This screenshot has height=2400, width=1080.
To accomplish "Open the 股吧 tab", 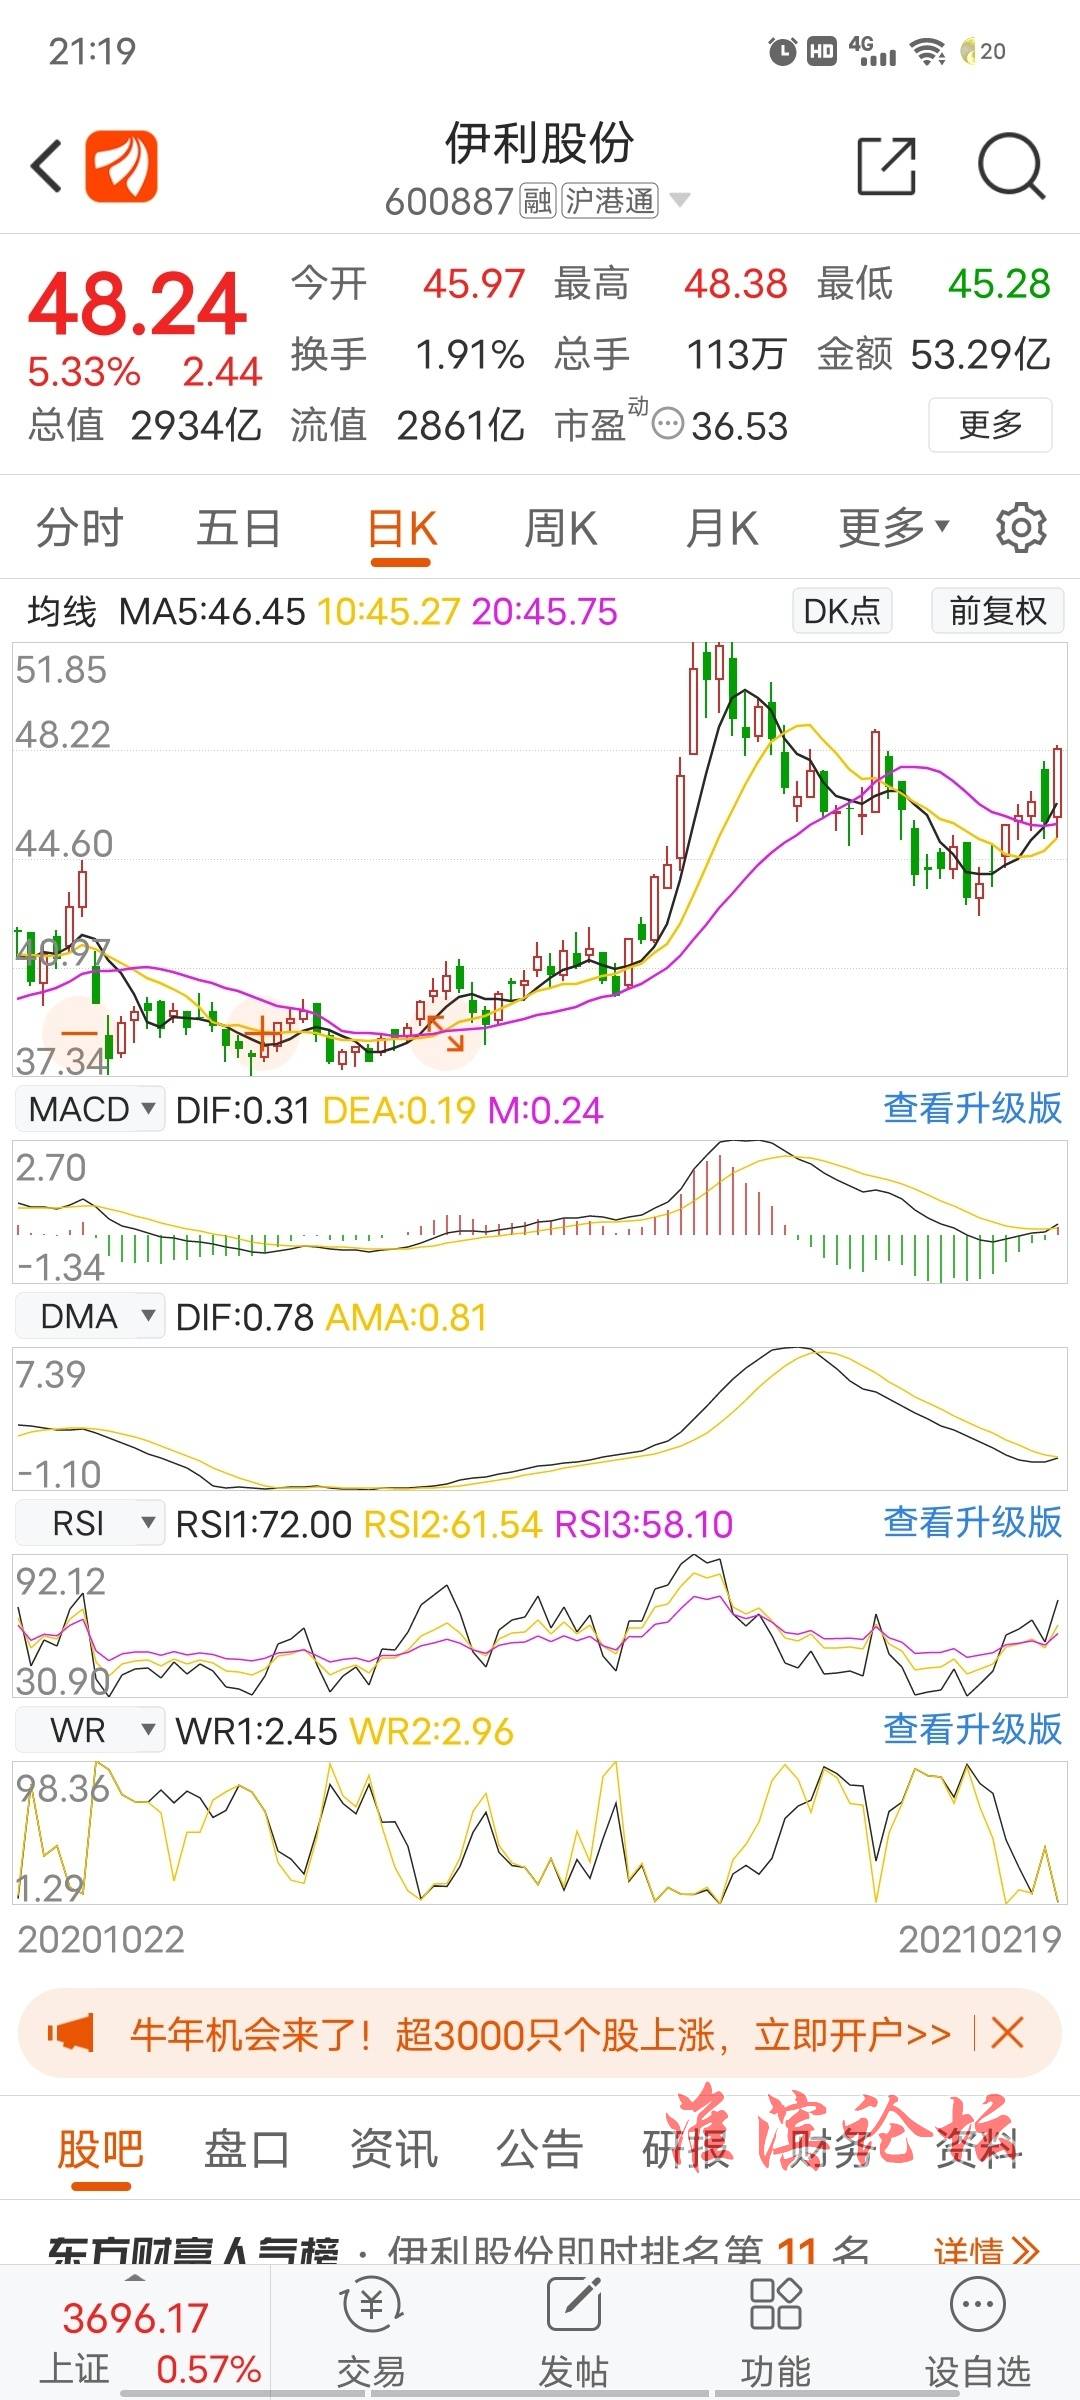I will pyautogui.click(x=100, y=2148).
